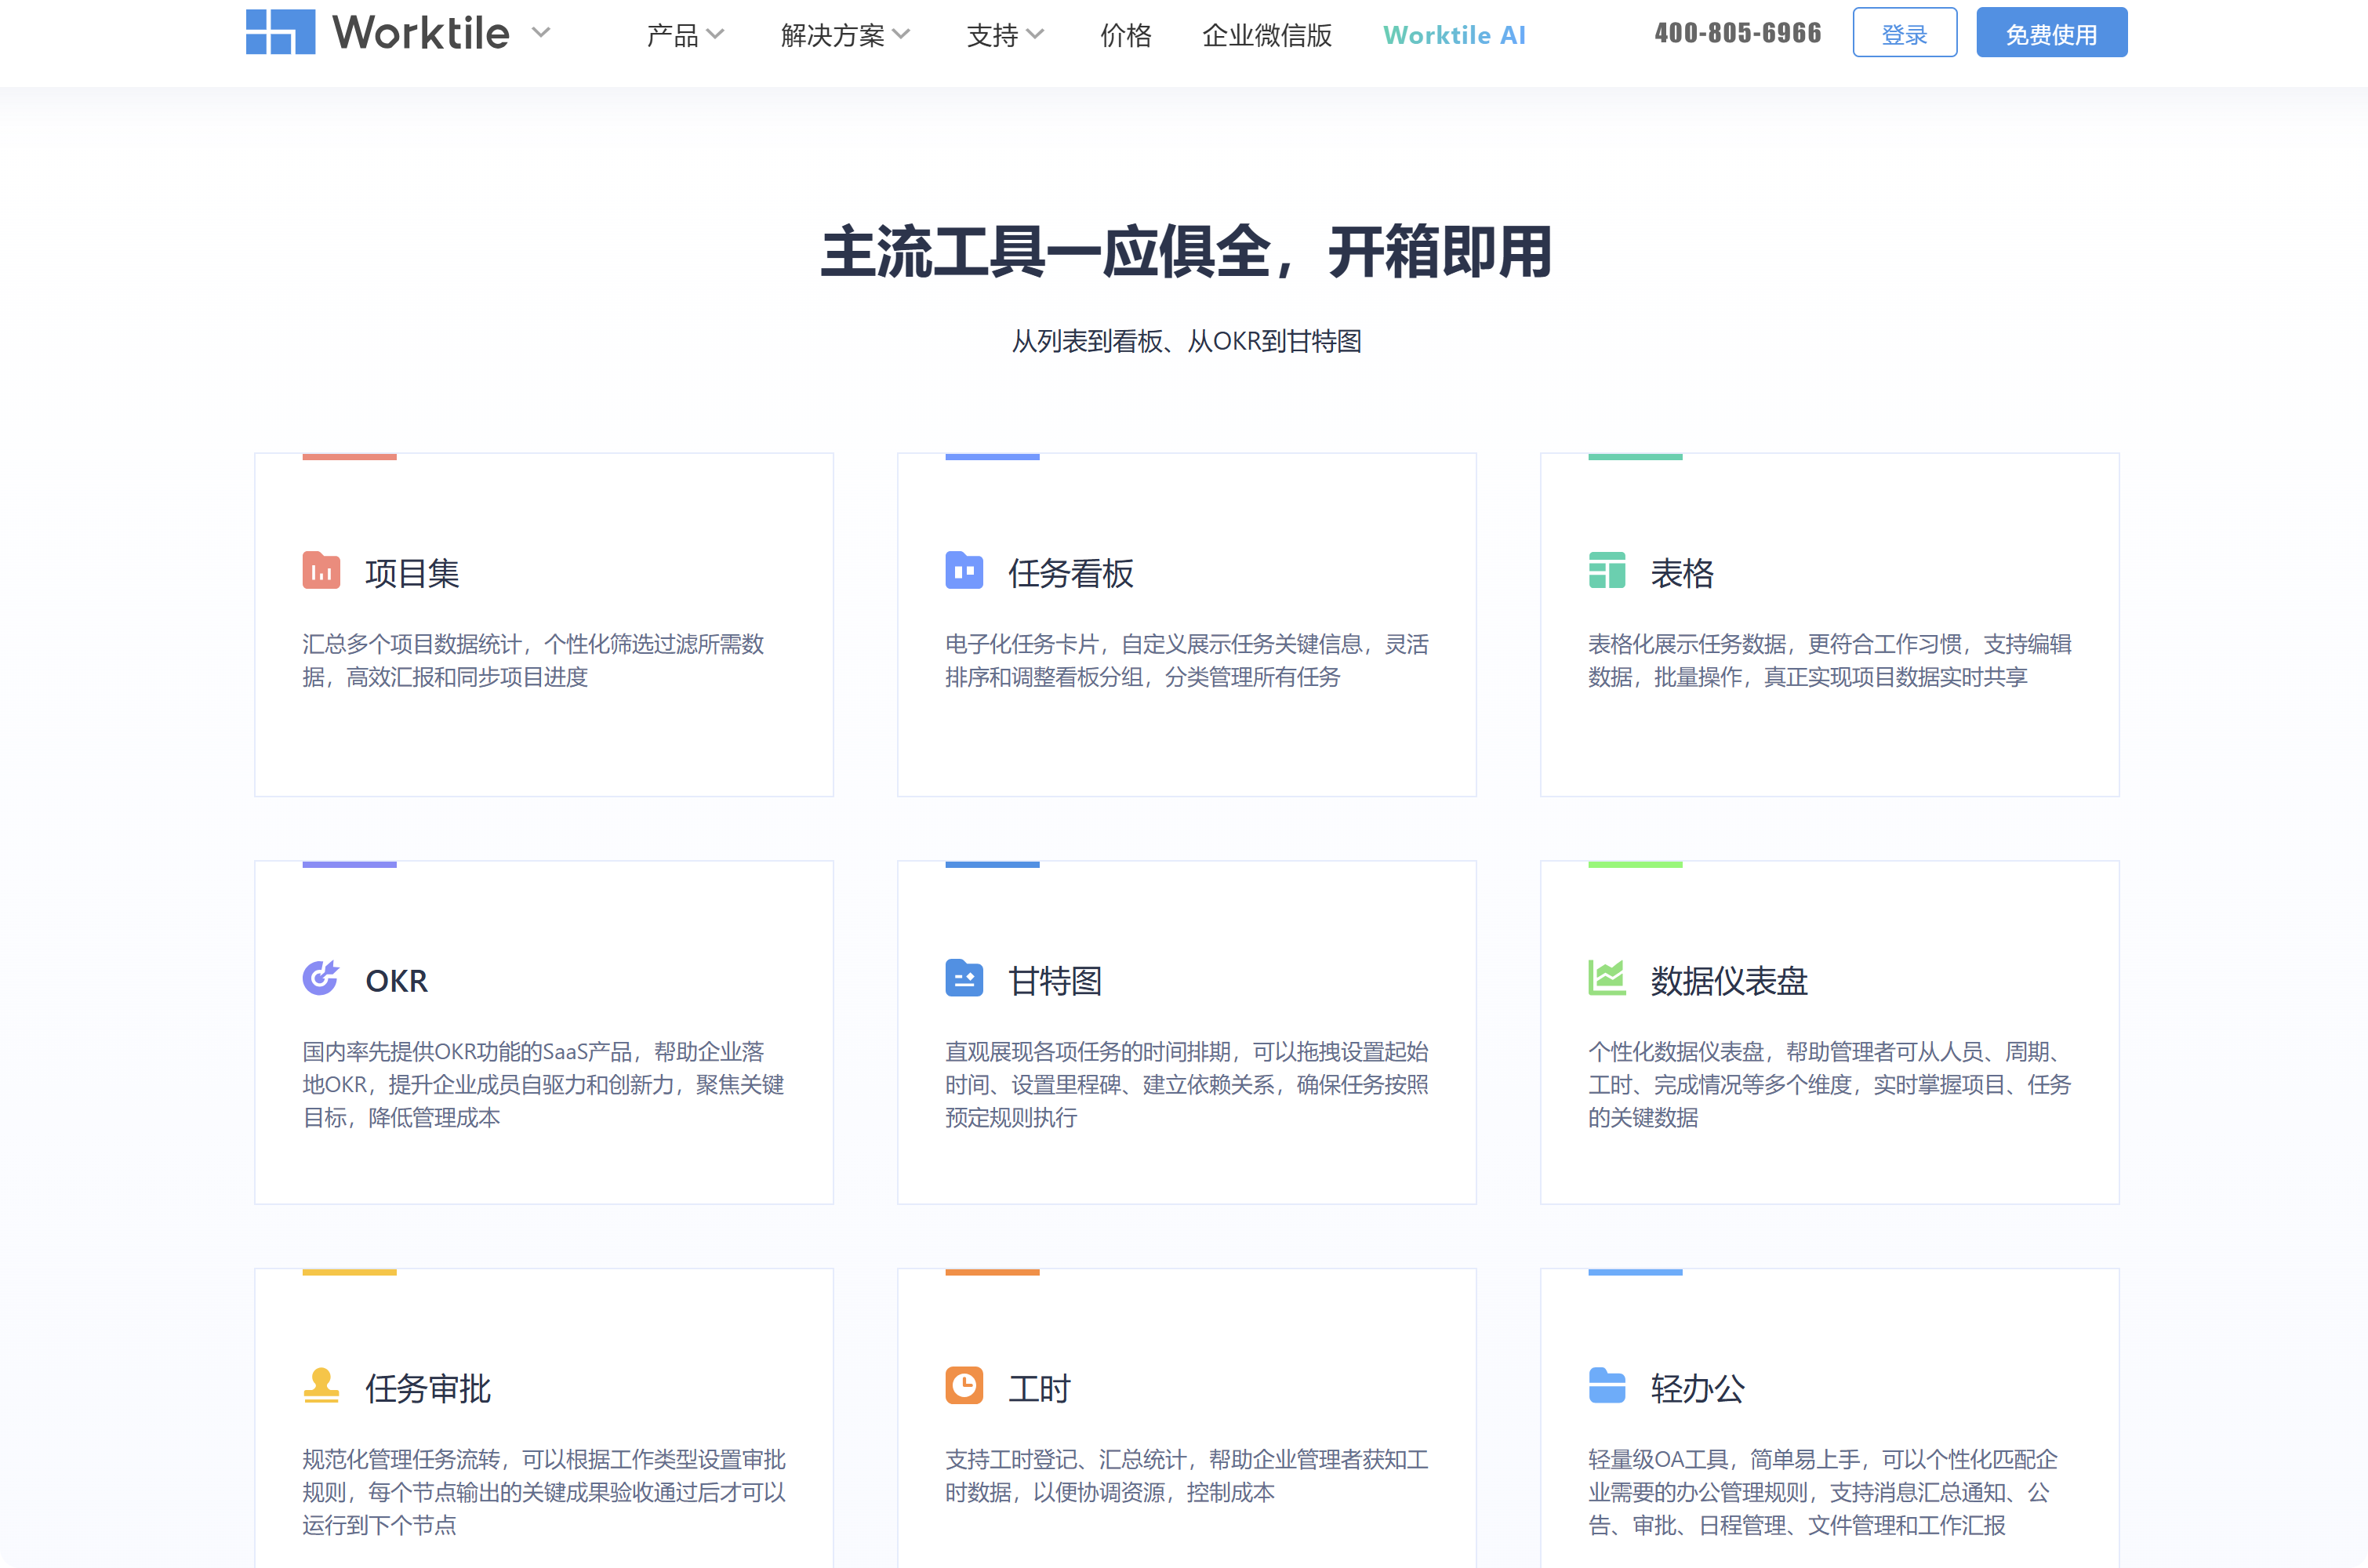
Task: Select the 项目集 icon
Action: pyautogui.click(x=322, y=571)
